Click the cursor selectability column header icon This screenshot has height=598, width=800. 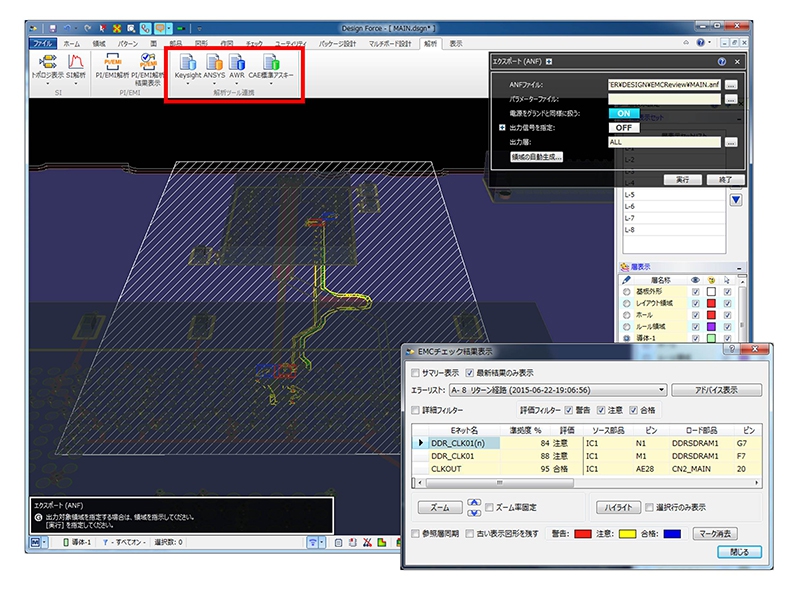coord(727,280)
